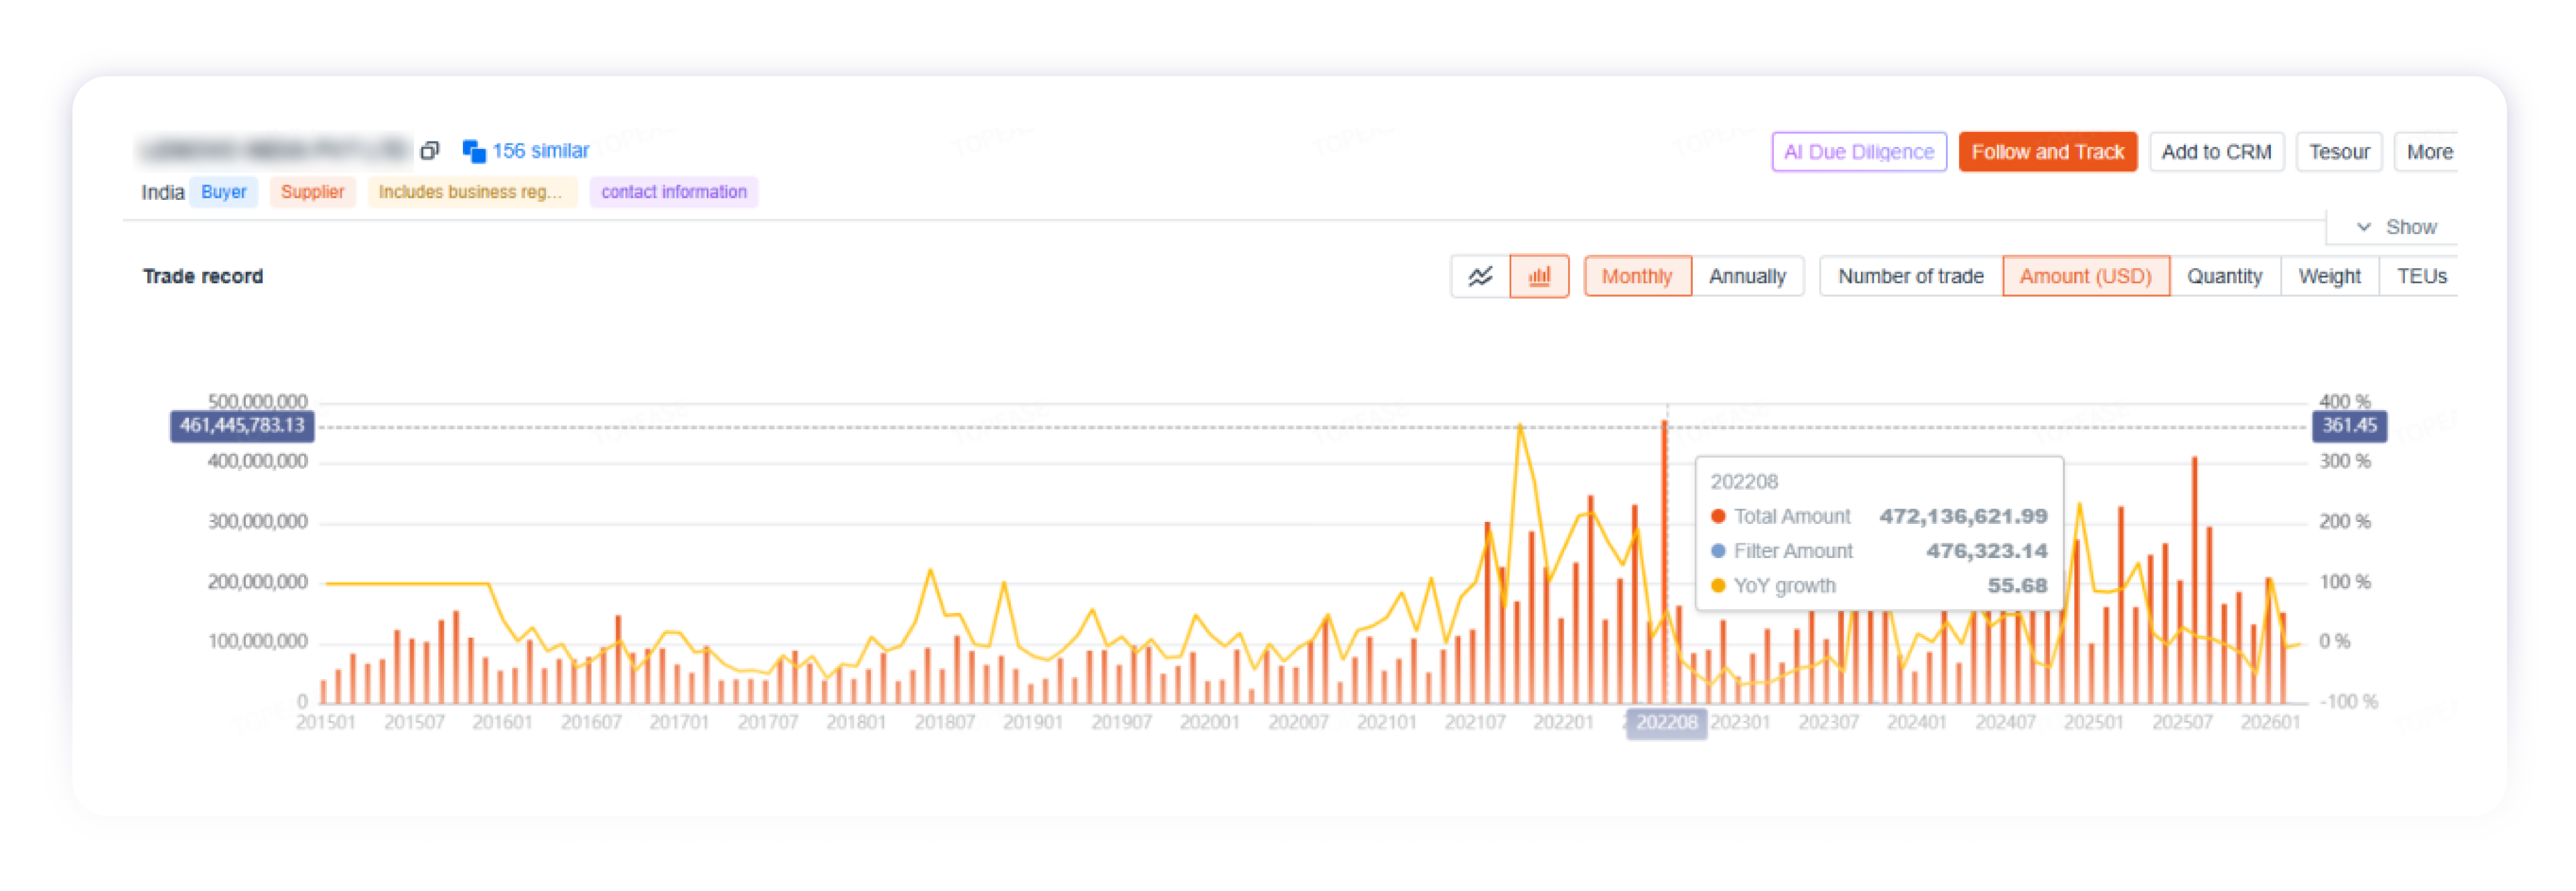Screen dimensions: 2576x891
Task: Open the 156 similar companies link
Action: (540, 151)
